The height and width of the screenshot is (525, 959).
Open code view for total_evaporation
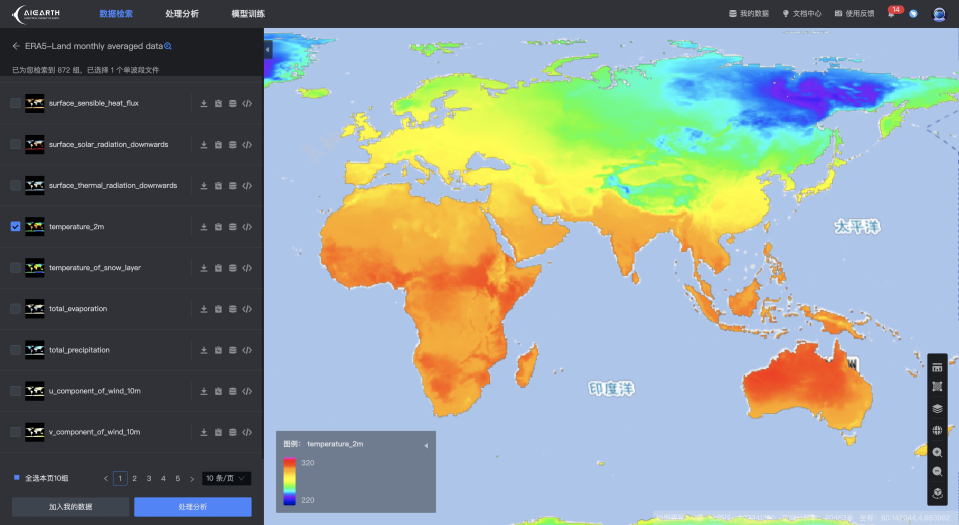(x=247, y=309)
